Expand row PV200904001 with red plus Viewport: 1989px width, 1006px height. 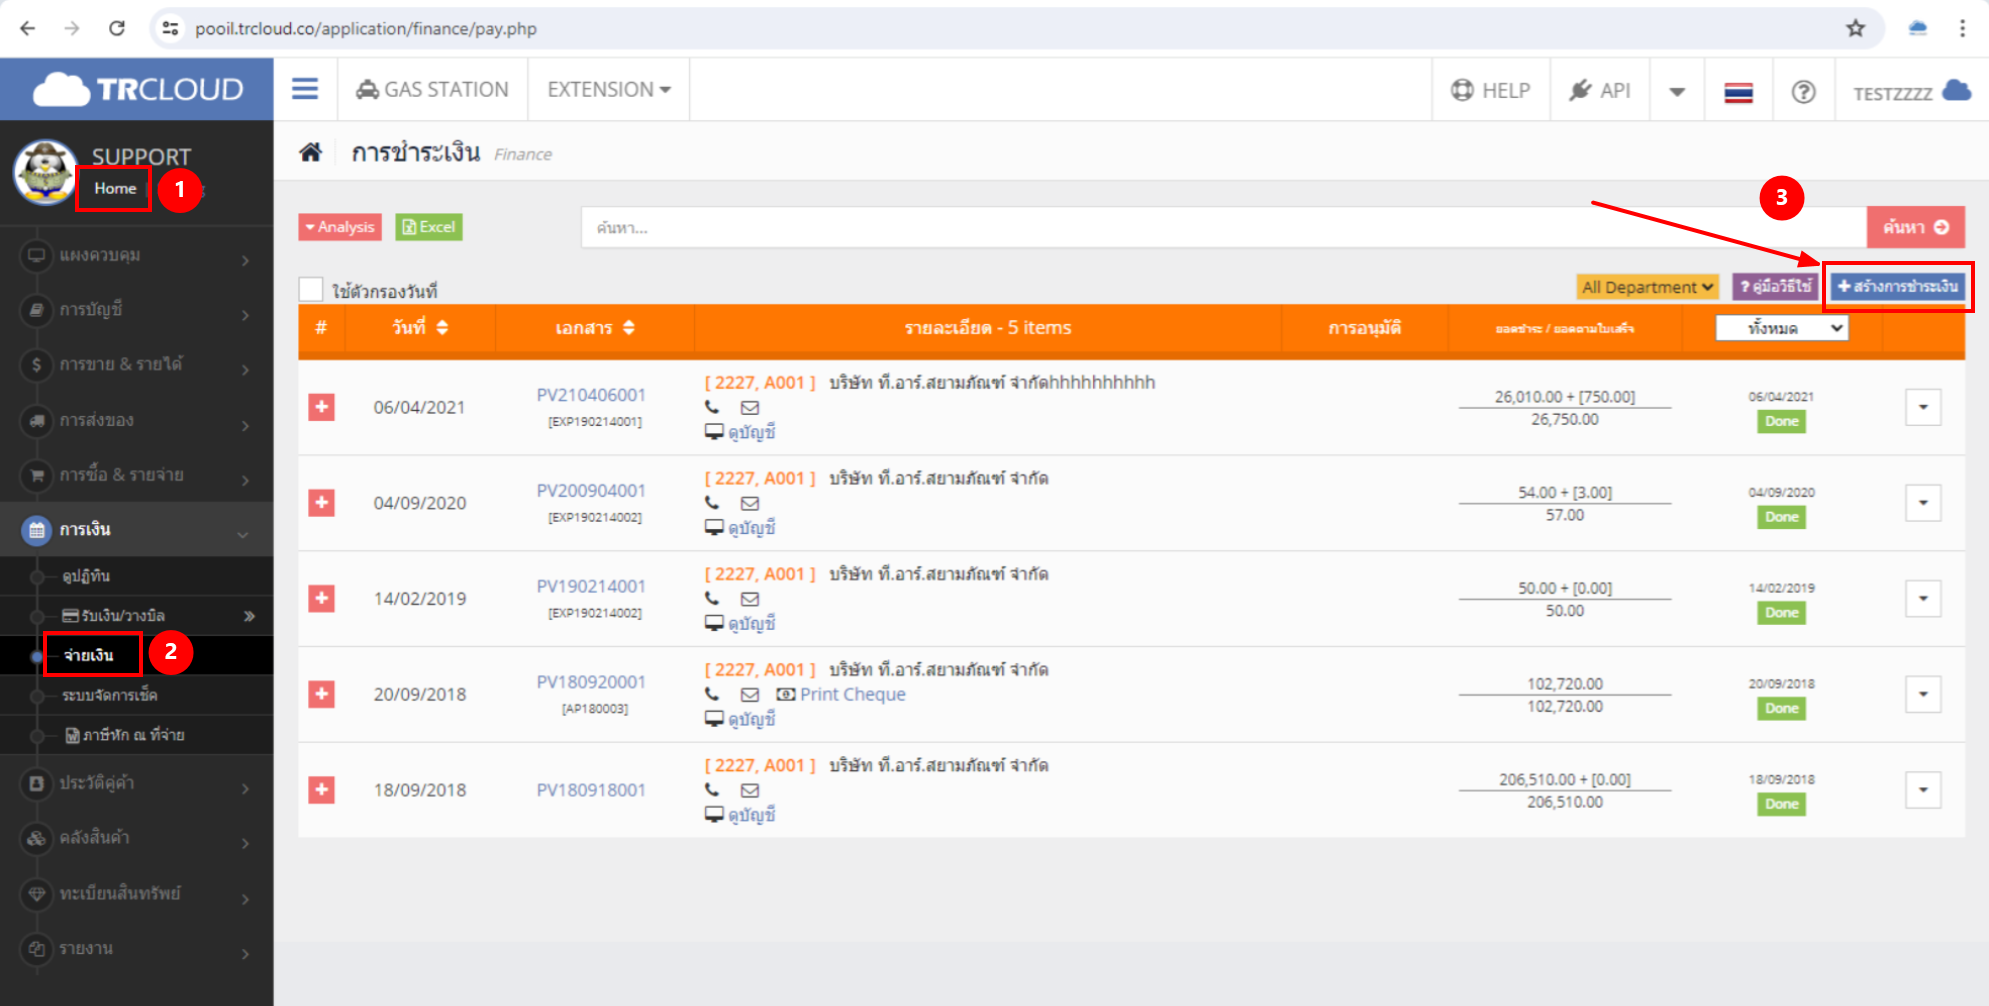321,503
